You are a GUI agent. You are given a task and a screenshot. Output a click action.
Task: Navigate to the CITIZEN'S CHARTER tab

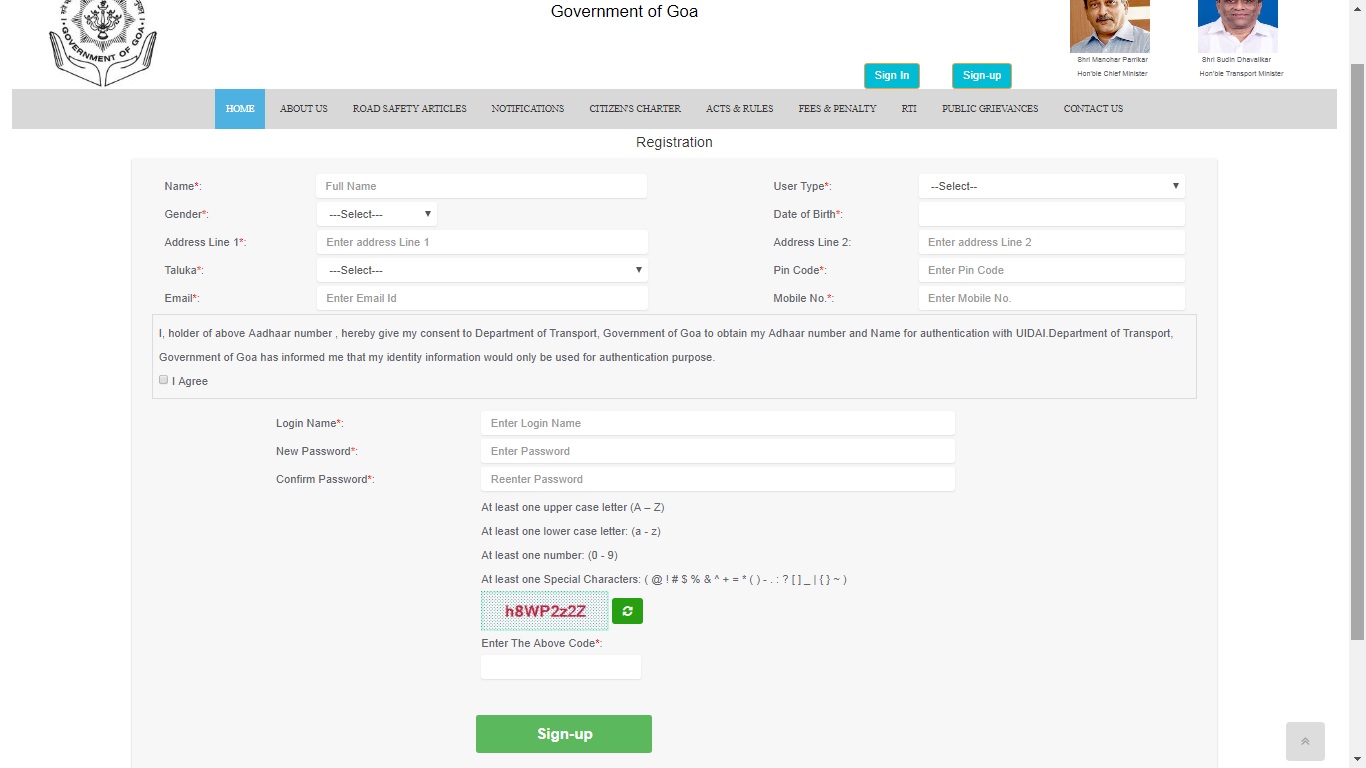[x=635, y=108]
